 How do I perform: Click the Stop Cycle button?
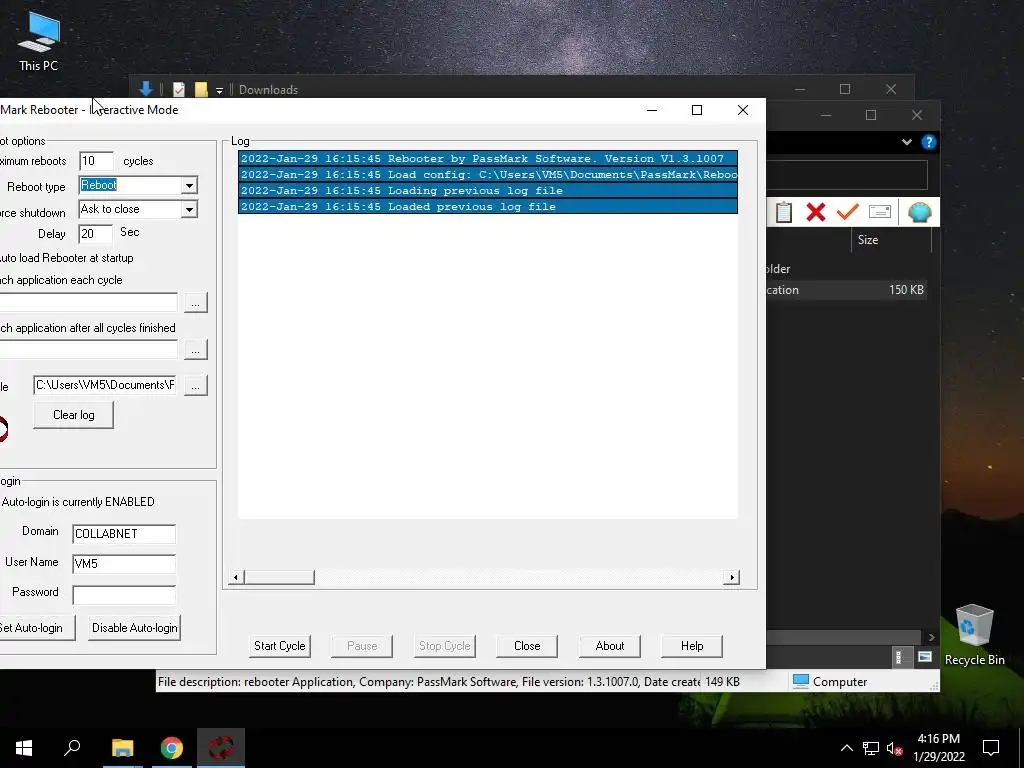tap(445, 646)
